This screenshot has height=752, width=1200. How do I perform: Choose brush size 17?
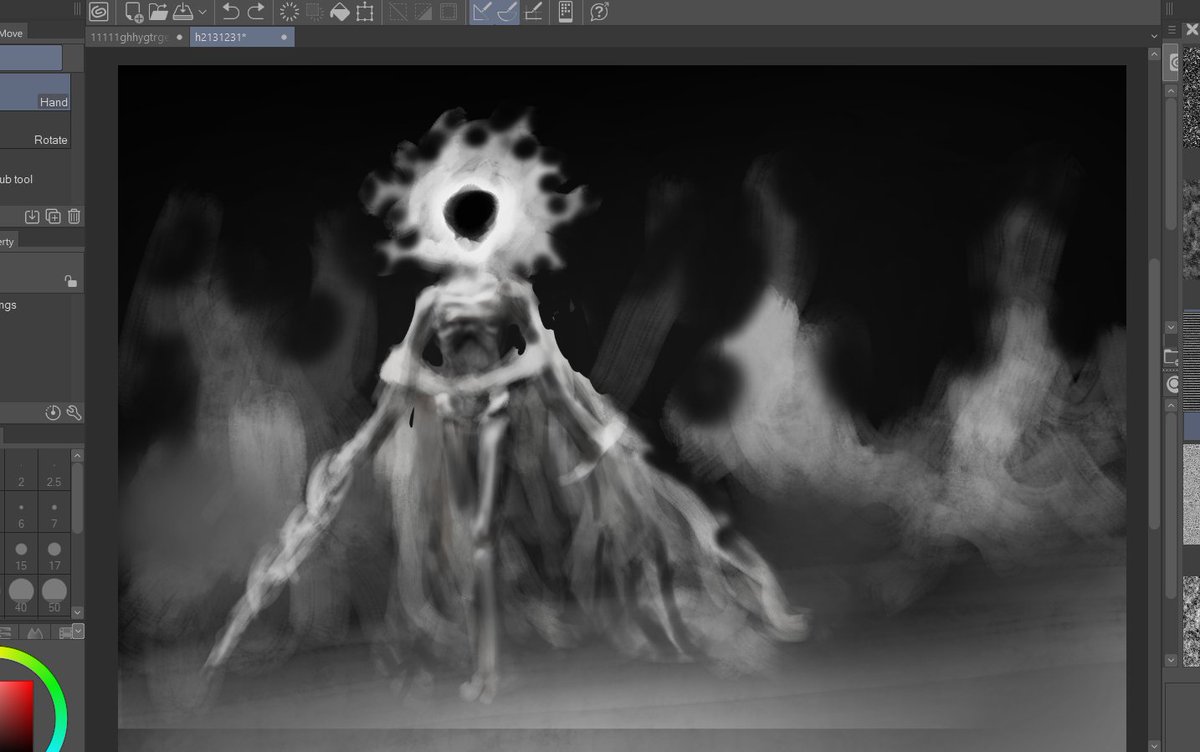click(x=54, y=555)
